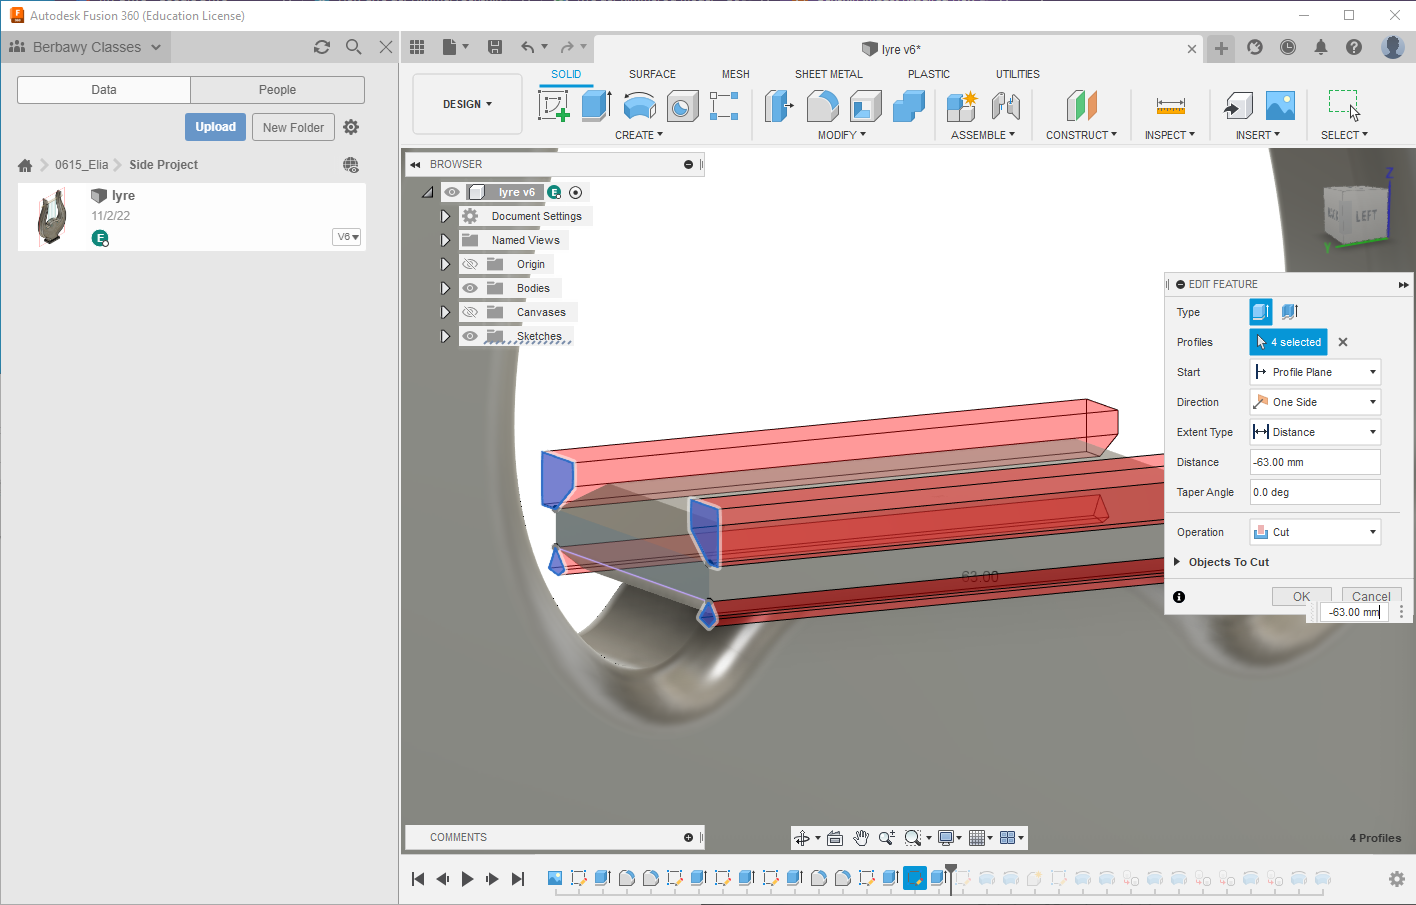This screenshot has width=1416, height=905.
Task: Click the Fillet tool in Modify
Action: point(822,106)
